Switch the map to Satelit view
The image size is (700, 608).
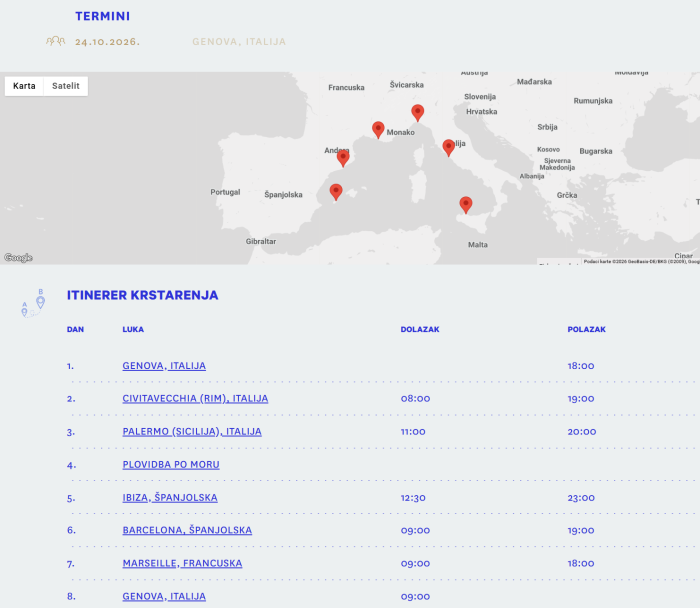(x=66, y=86)
